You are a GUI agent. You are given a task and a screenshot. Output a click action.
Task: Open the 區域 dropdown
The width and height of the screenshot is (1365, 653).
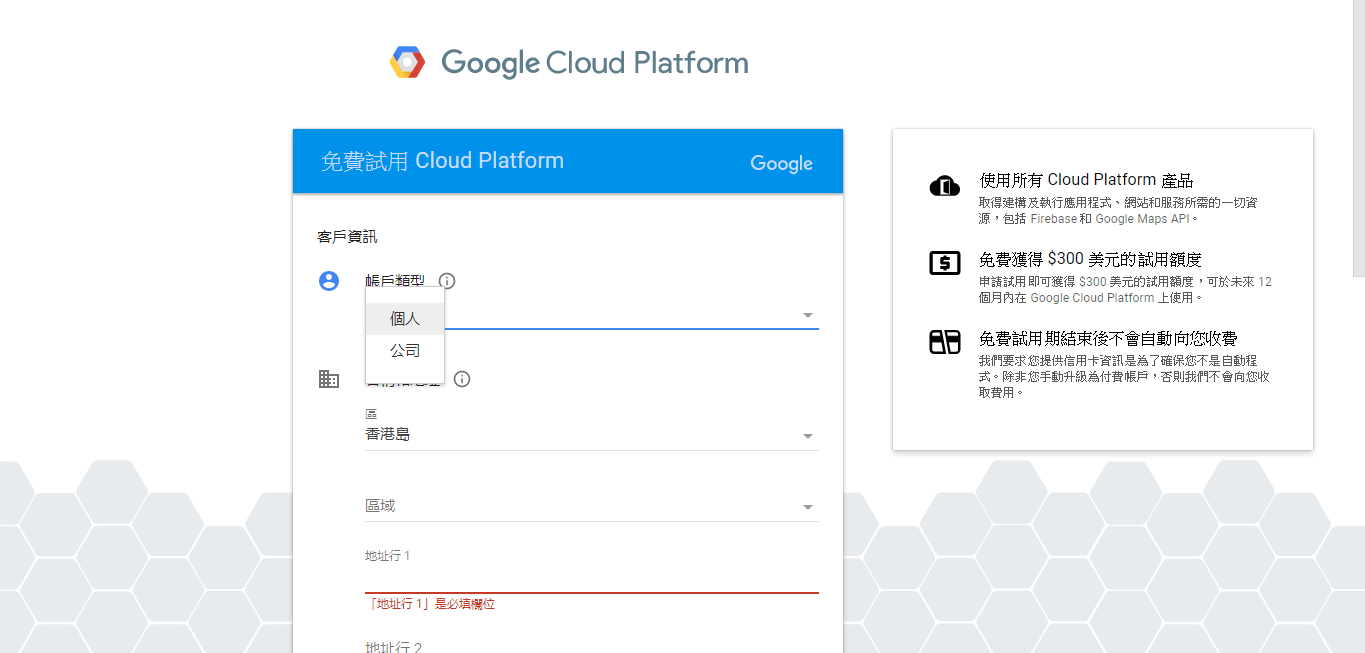(x=592, y=506)
